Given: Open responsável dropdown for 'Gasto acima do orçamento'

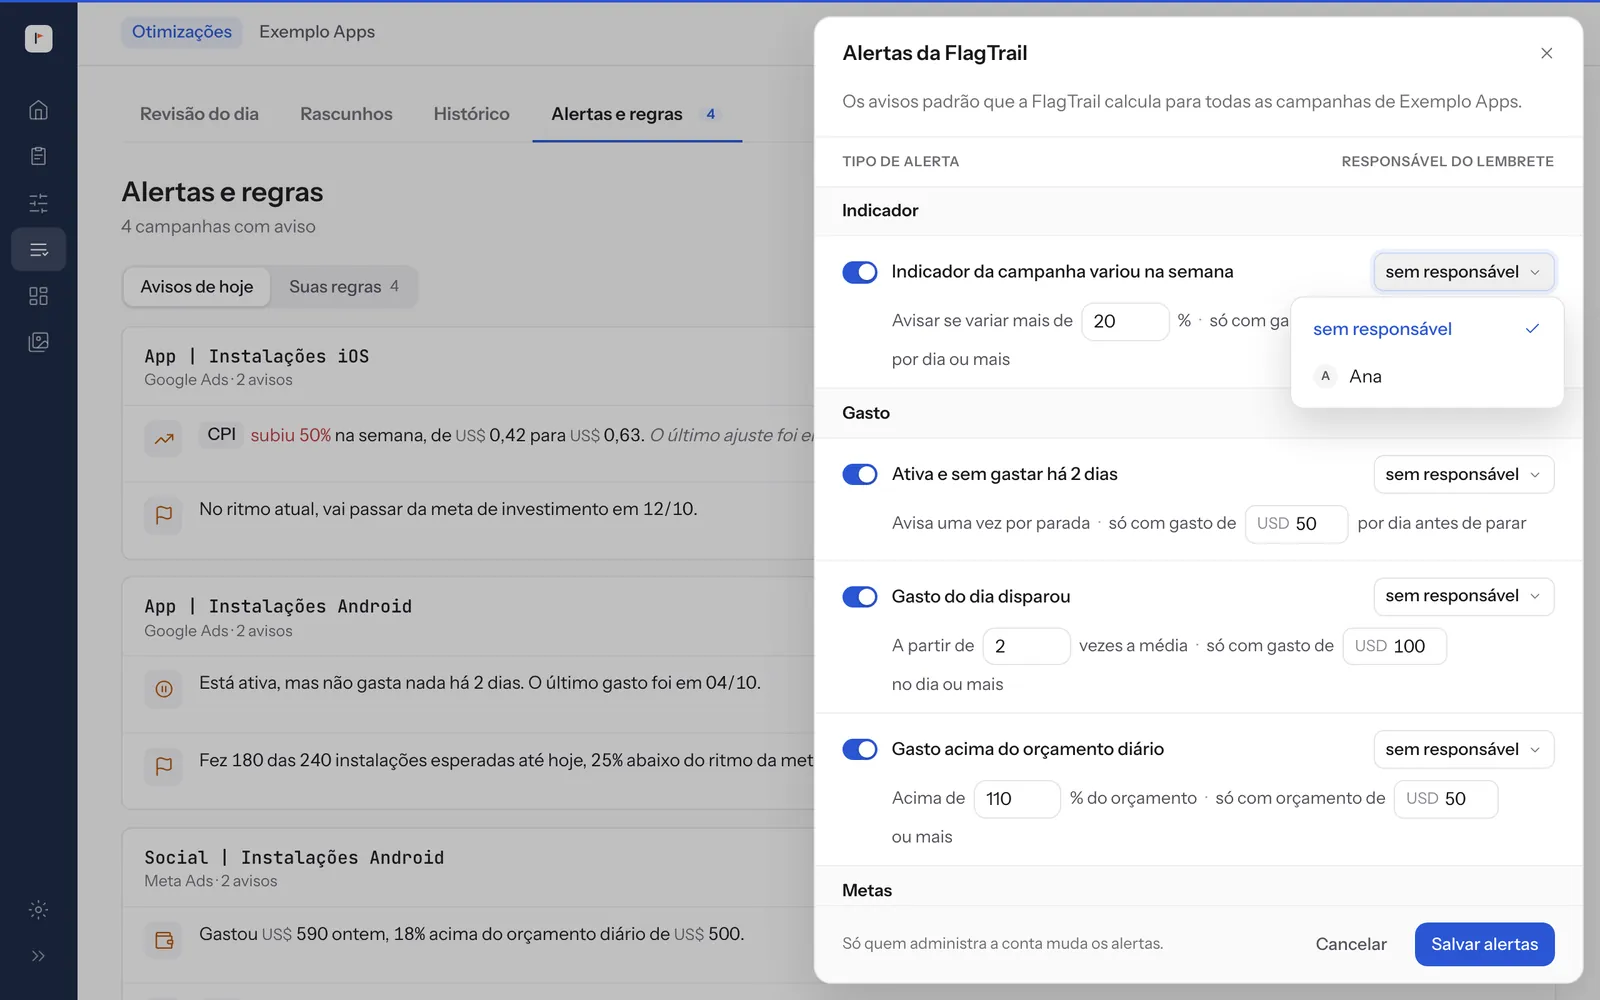Looking at the screenshot, I should 1464,749.
